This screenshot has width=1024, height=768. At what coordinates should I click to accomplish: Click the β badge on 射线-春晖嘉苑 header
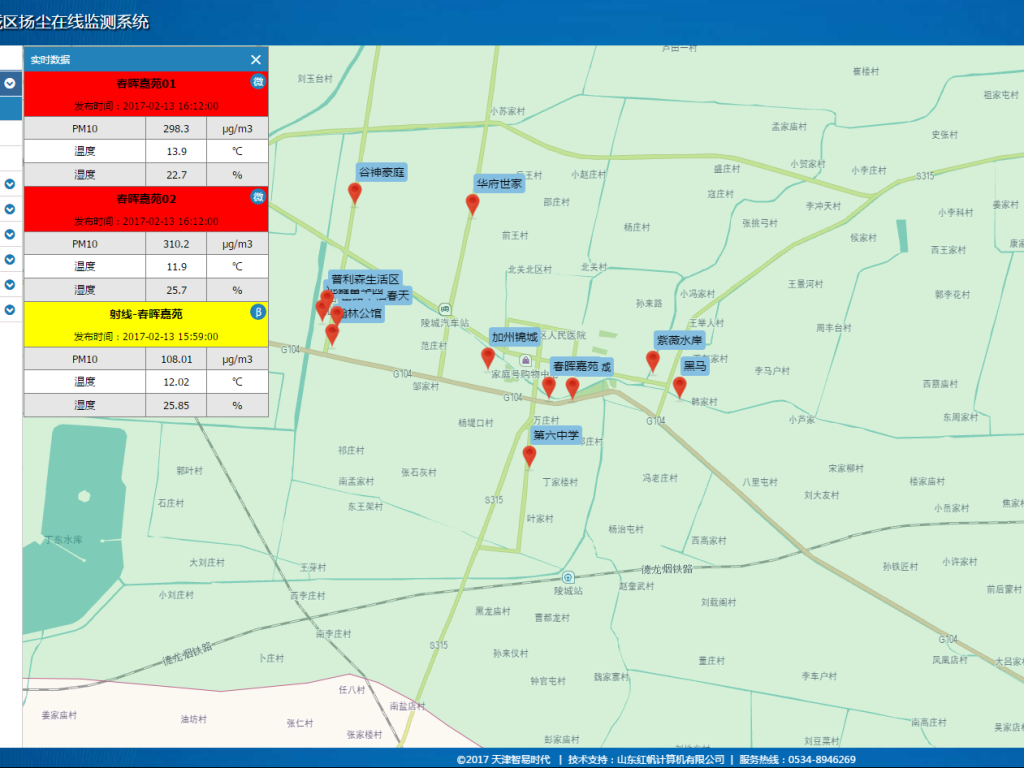click(257, 312)
